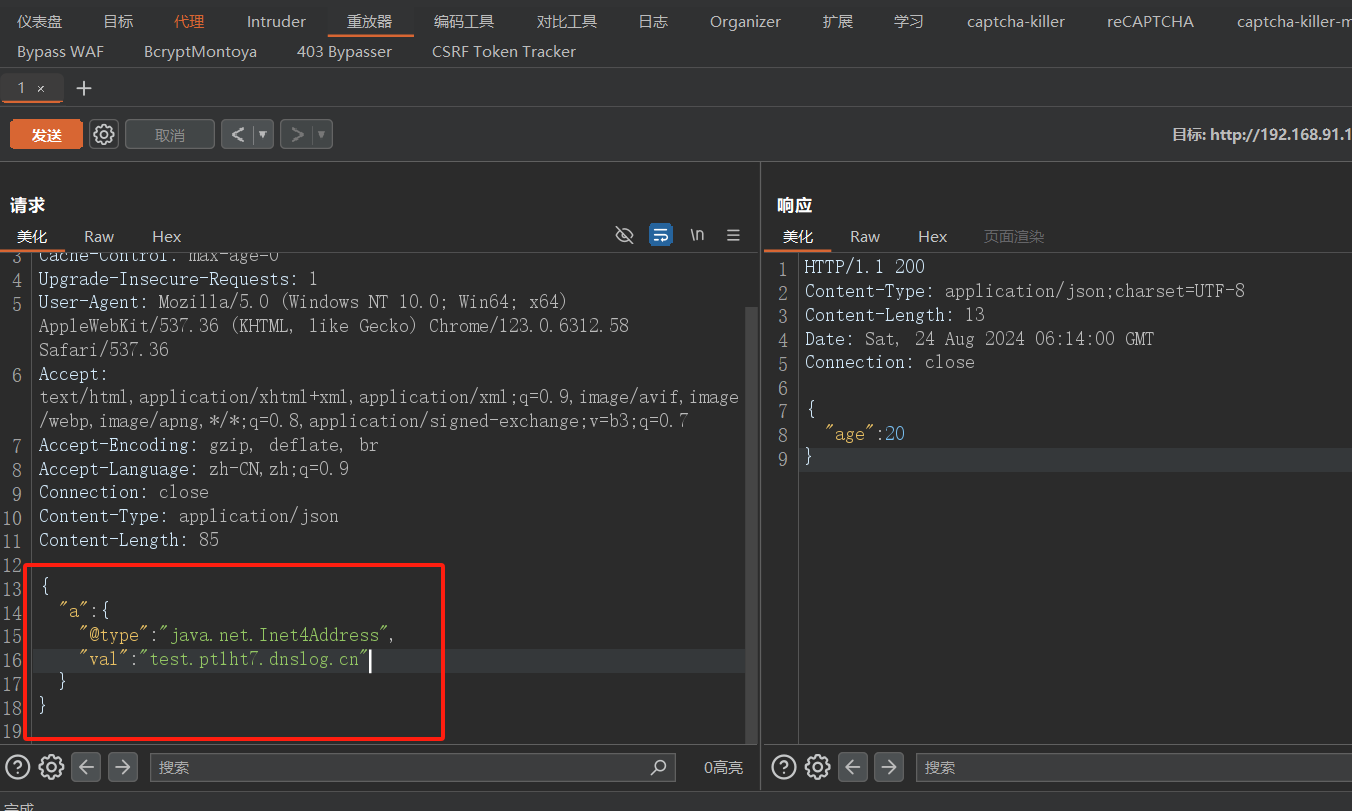The height and width of the screenshot is (811, 1352).
Task: Open the 403 Bypasser tab
Action: coord(344,51)
